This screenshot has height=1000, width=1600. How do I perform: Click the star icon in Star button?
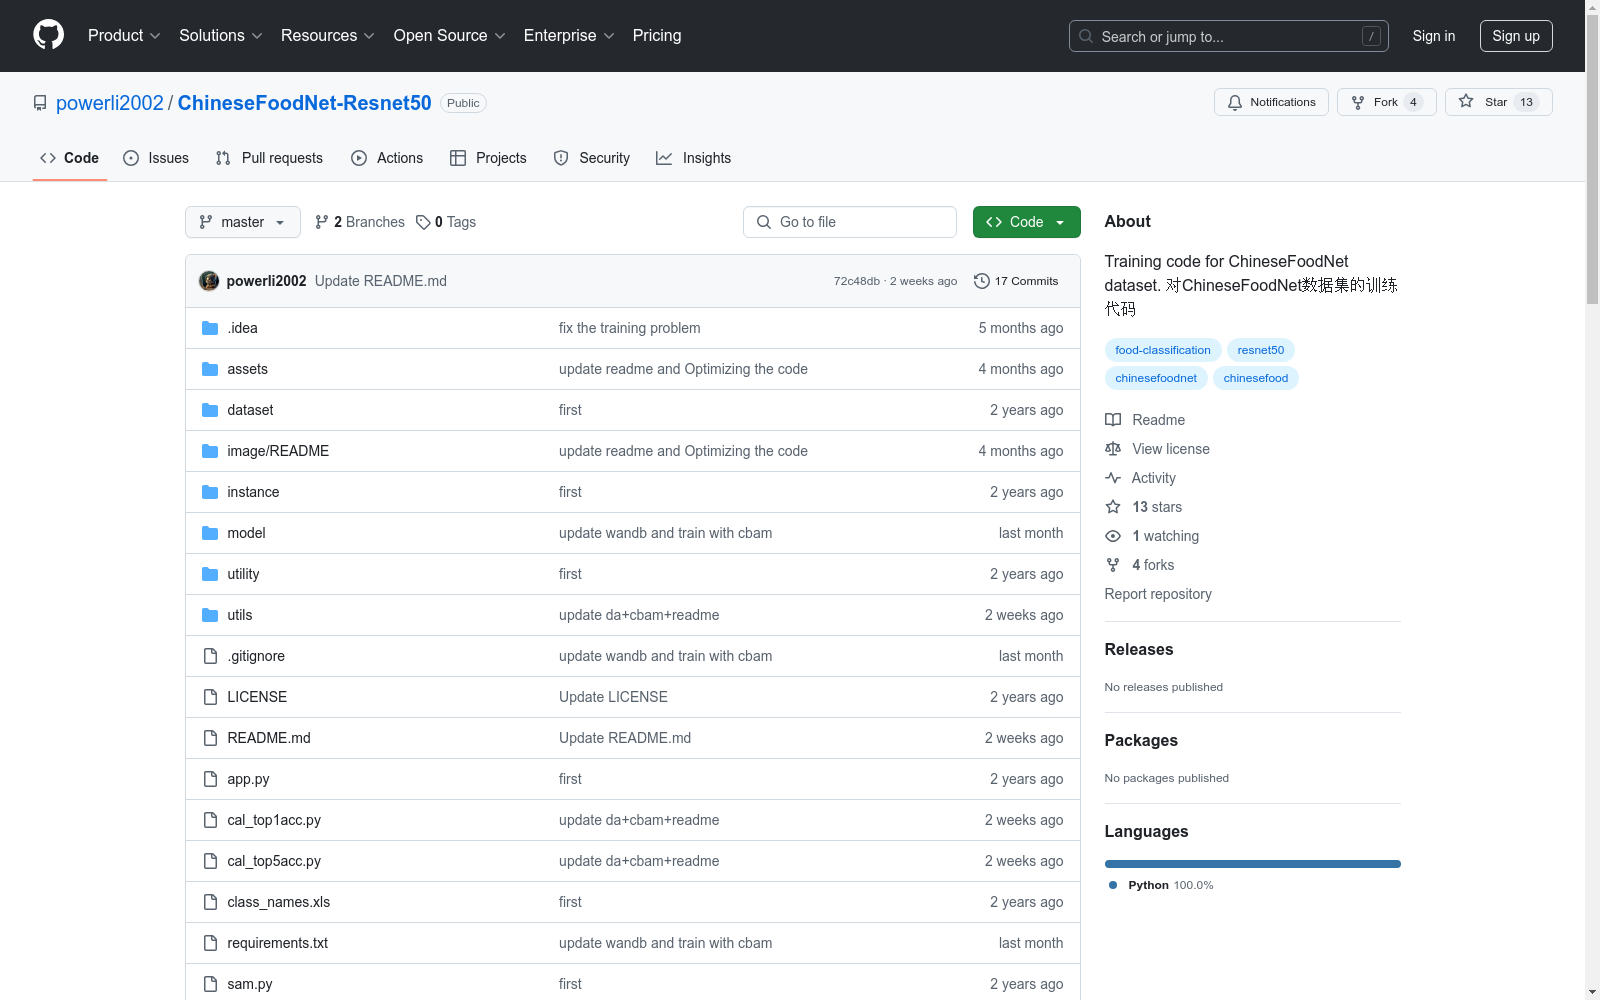[1466, 101]
